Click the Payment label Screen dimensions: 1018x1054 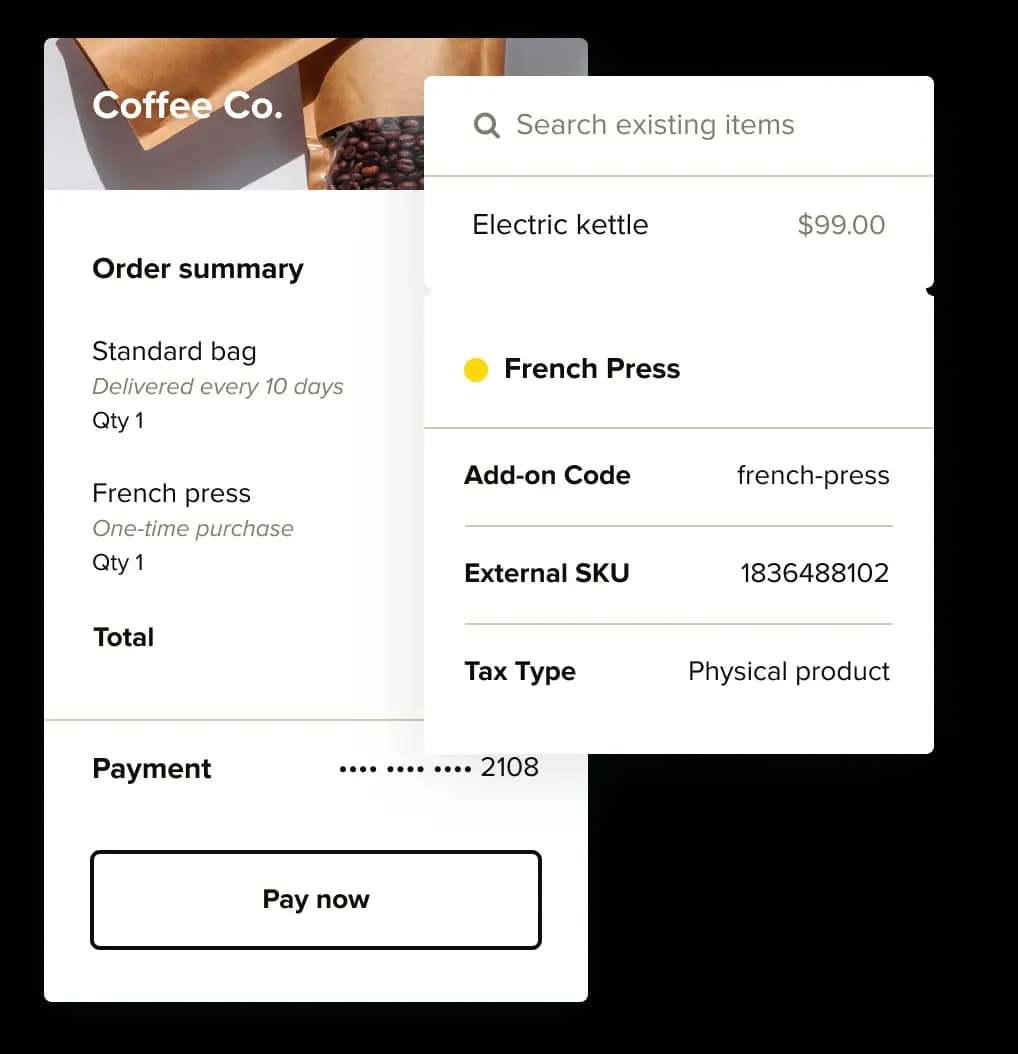(152, 769)
